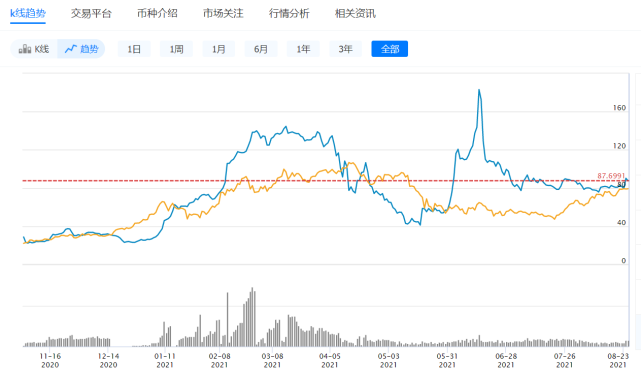Click the 03-08 2021 date label
641x378 pixels.
[272, 360]
